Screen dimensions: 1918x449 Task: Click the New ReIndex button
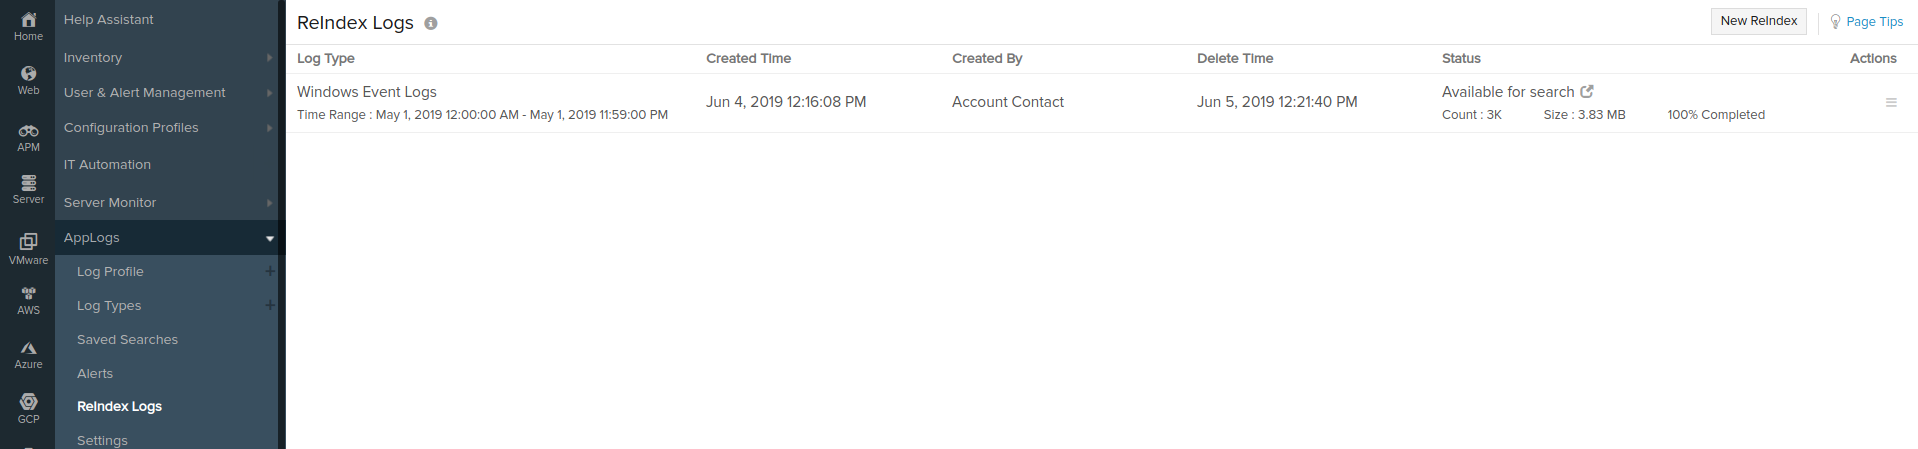(1758, 21)
